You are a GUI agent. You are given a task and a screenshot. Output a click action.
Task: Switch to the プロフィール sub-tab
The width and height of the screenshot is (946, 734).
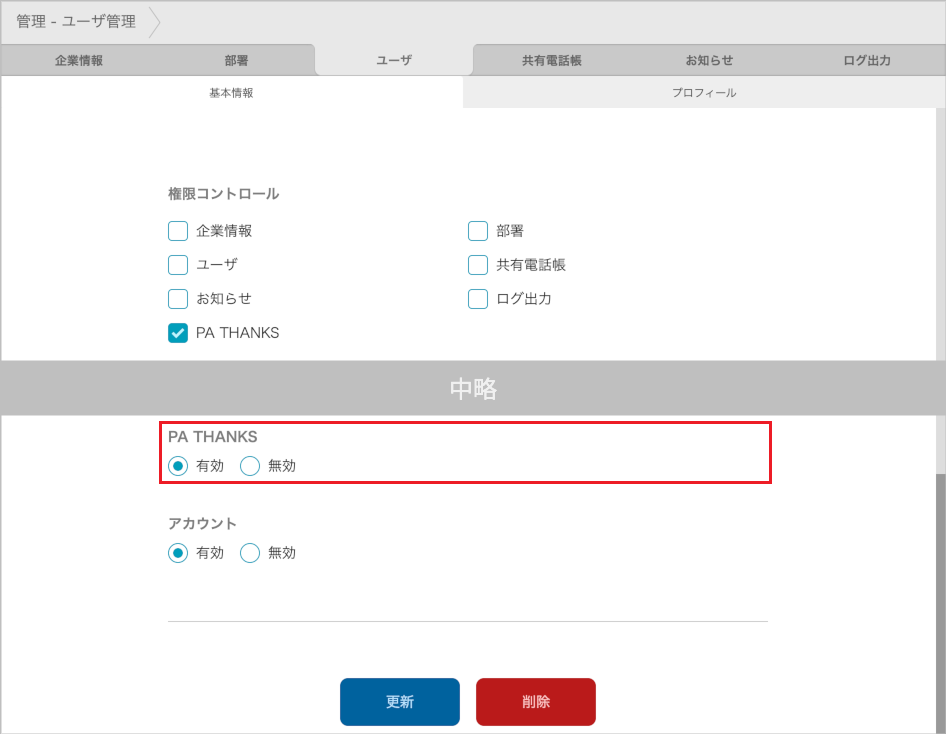[x=703, y=92]
